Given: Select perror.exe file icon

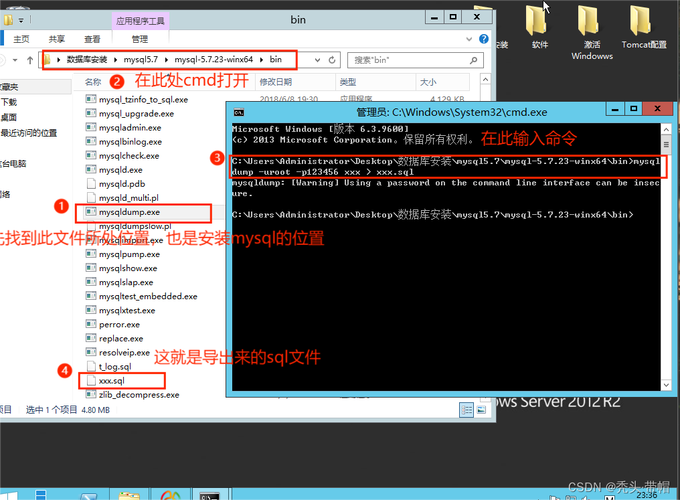Looking at the screenshot, I should pos(91,324).
